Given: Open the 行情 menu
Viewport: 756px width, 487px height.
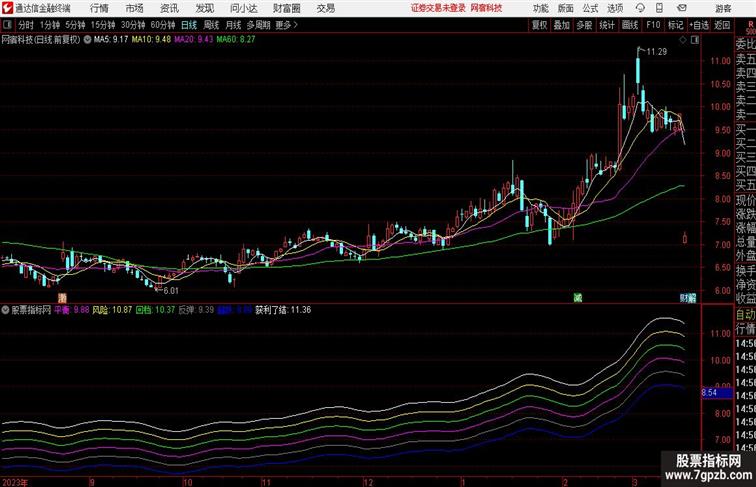Looking at the screenshot, I should pos(99,8).
